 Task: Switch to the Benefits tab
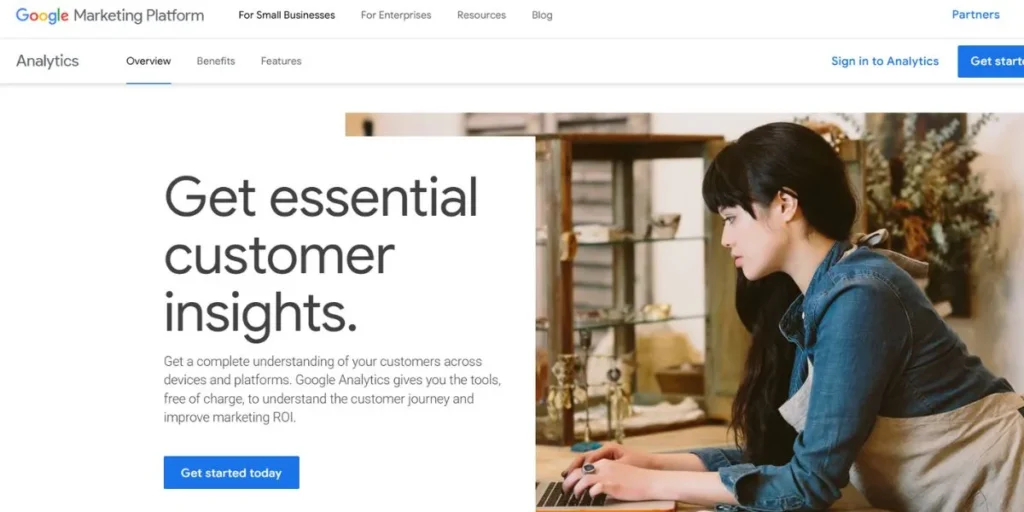(x=216, y=61)
